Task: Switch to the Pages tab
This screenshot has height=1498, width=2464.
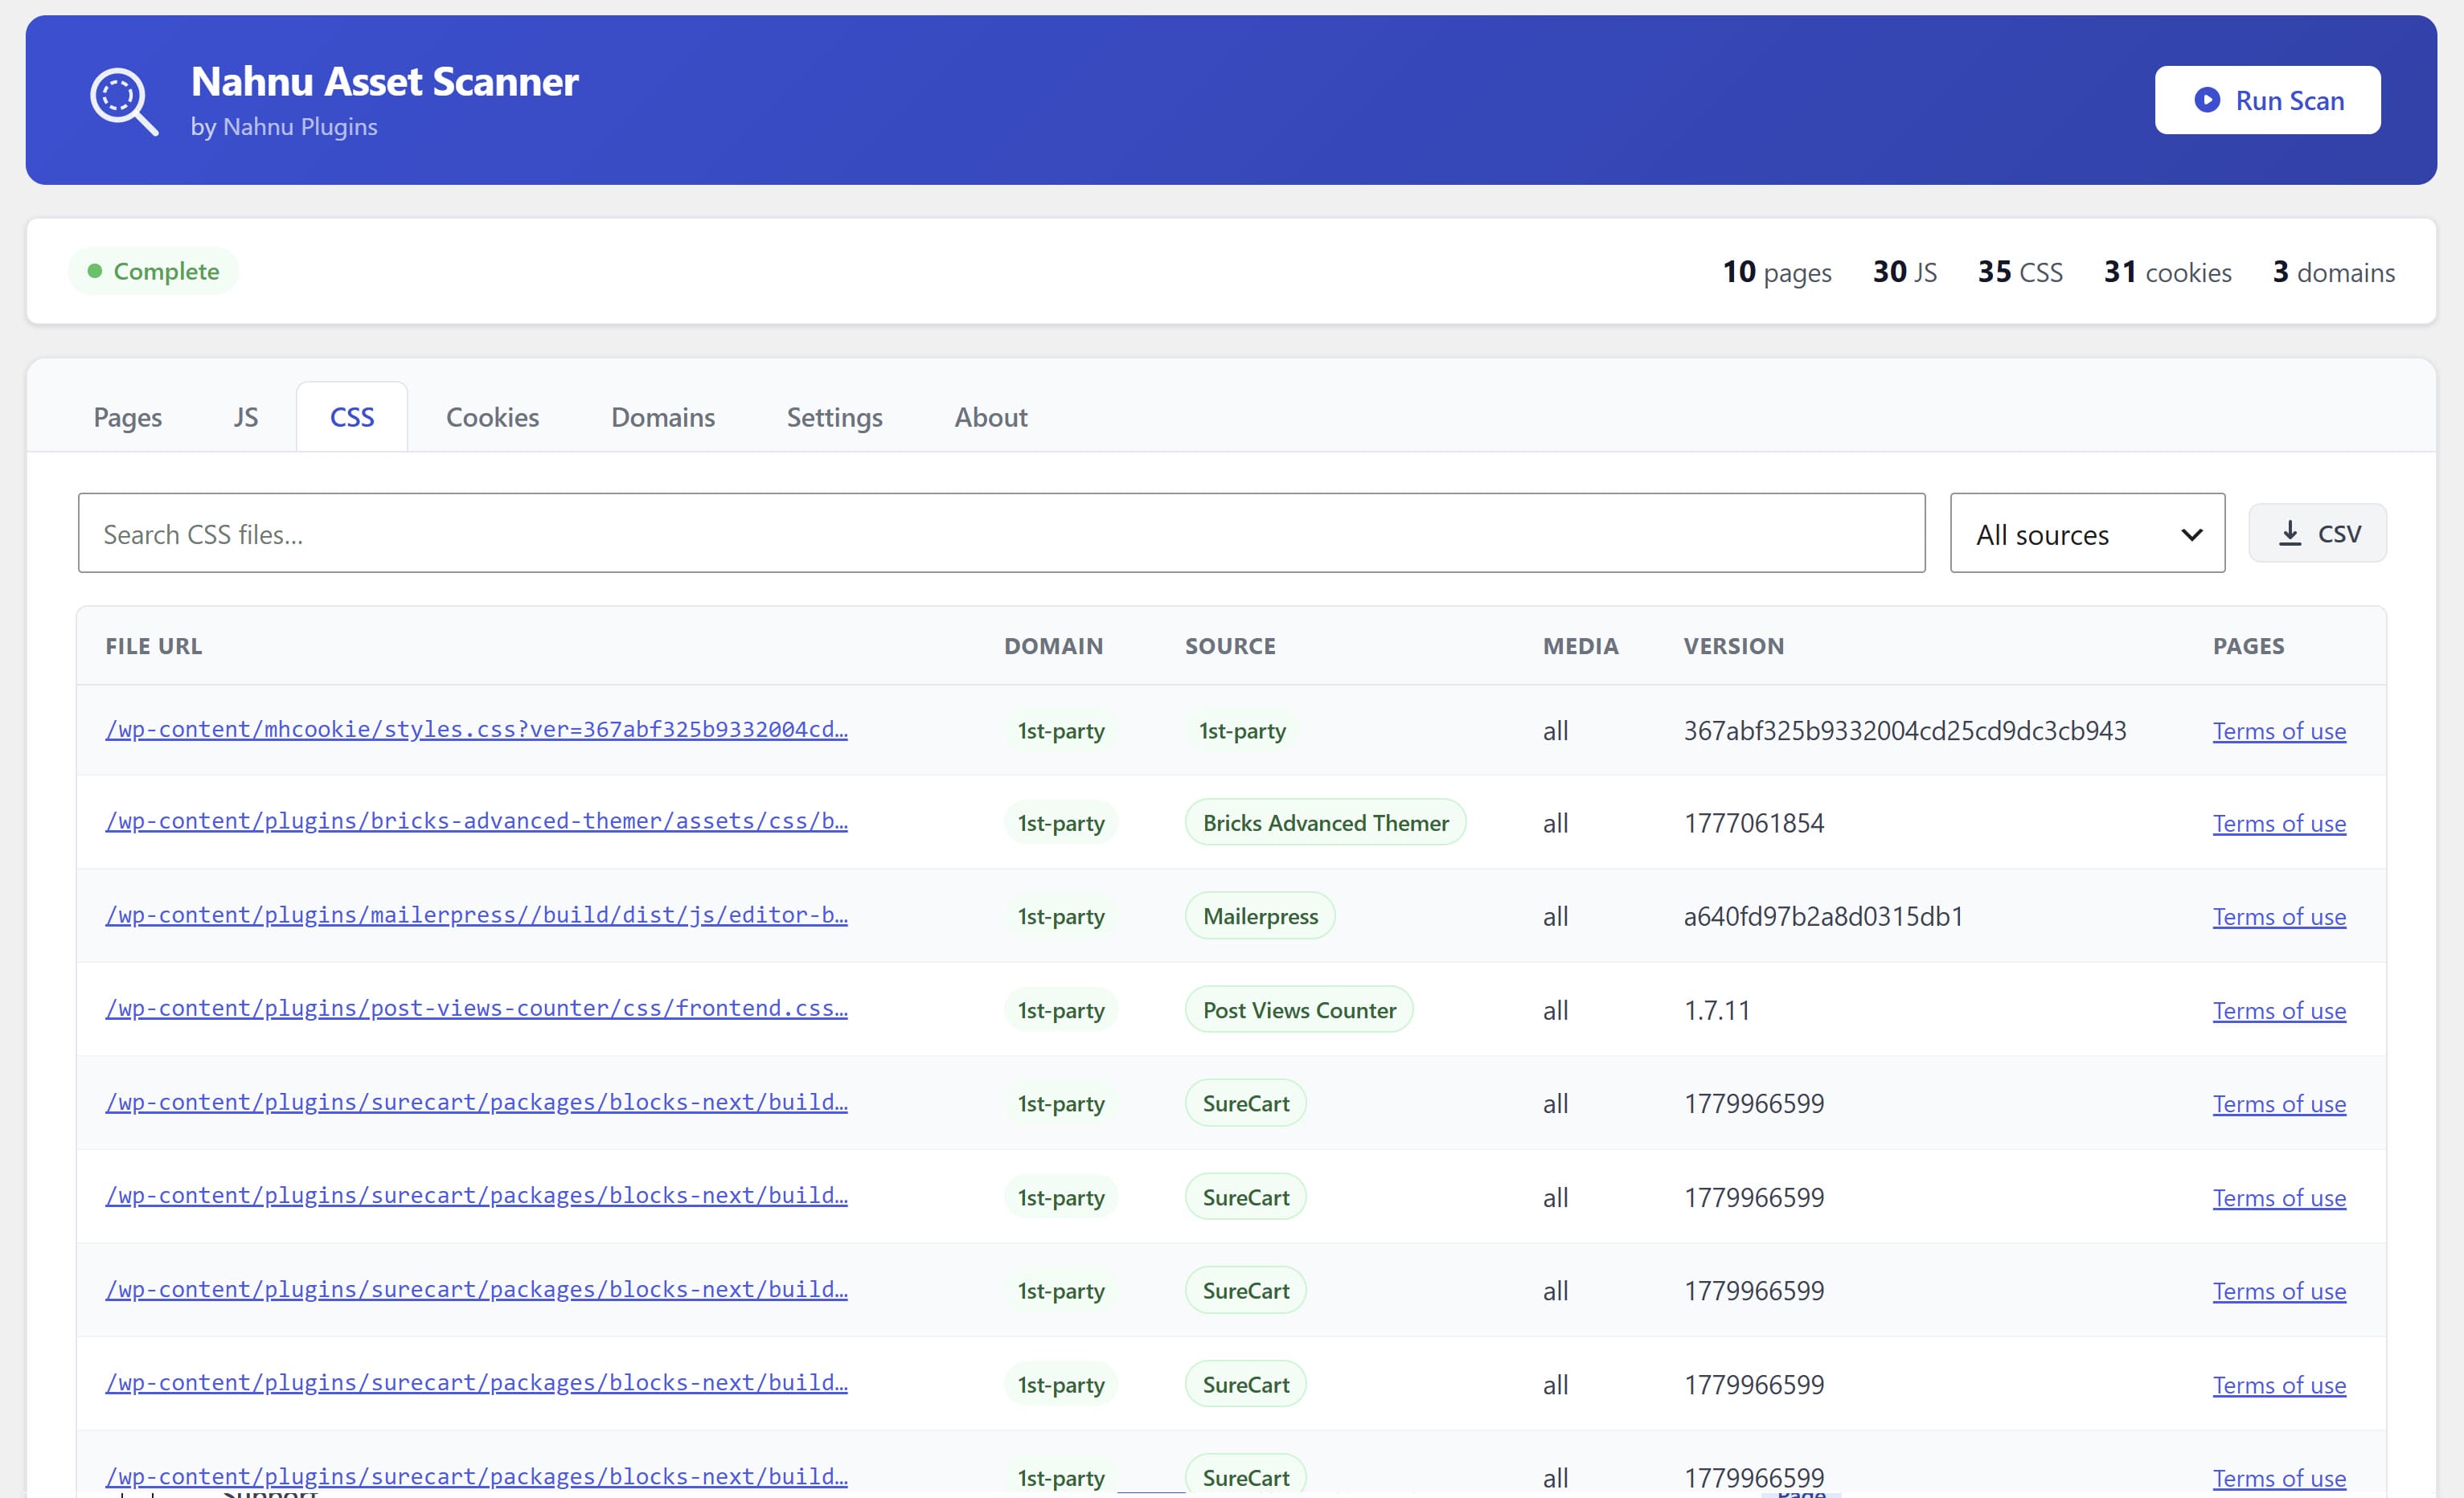Action: pyautogui.click(x=128, y=417)
